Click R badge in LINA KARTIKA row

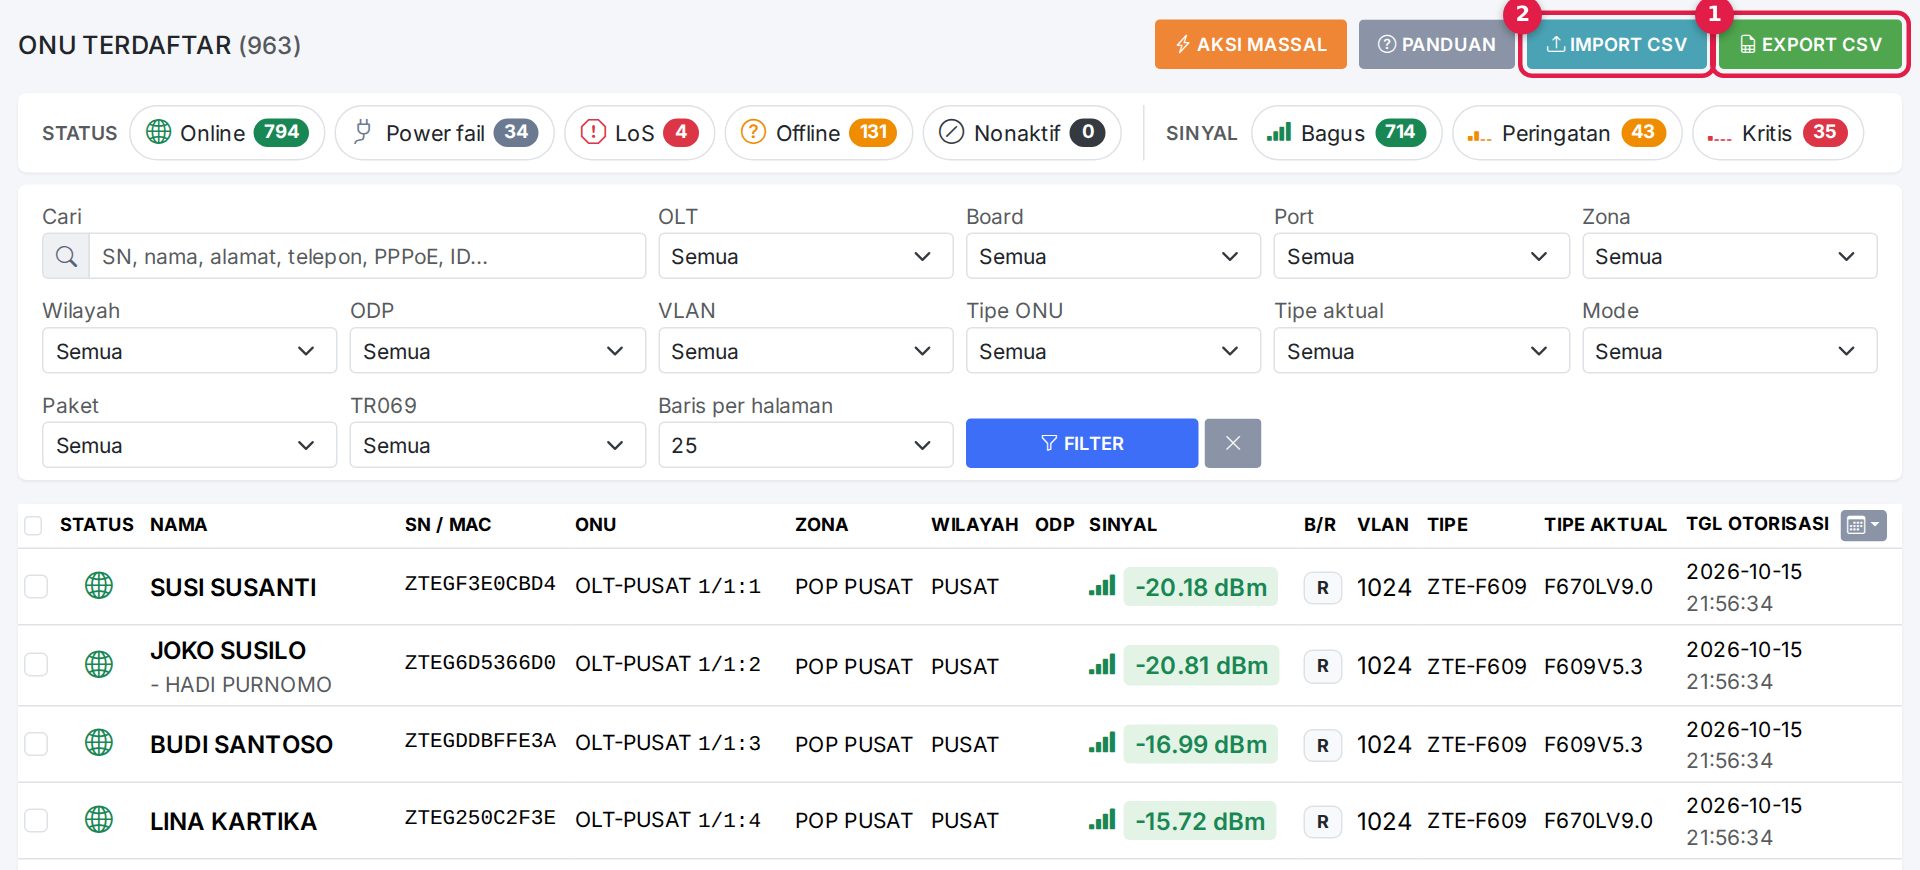1322,822
